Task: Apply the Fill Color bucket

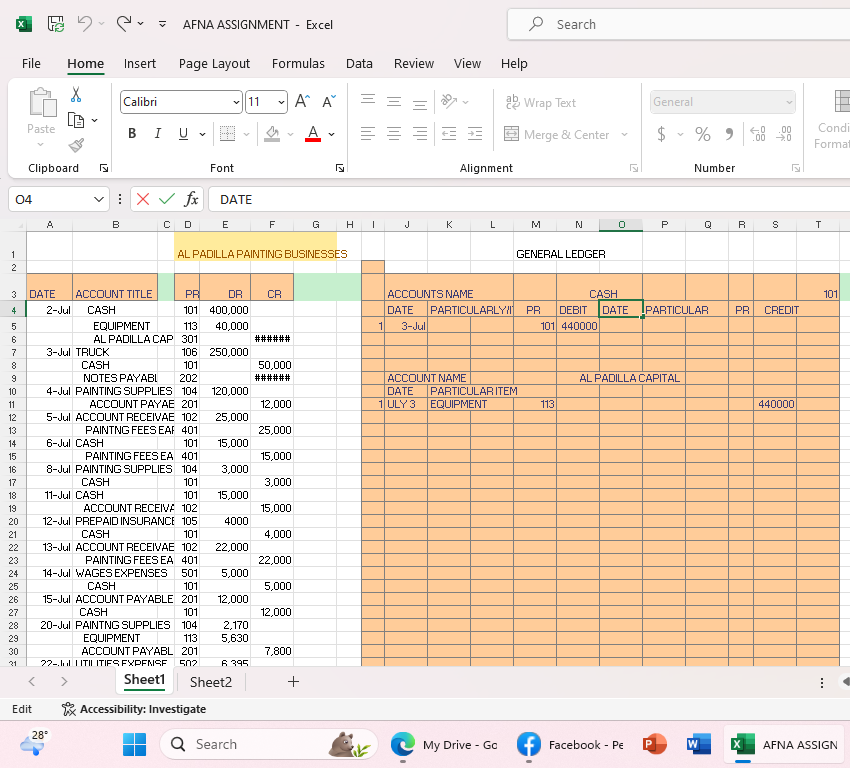Action: 272,133
